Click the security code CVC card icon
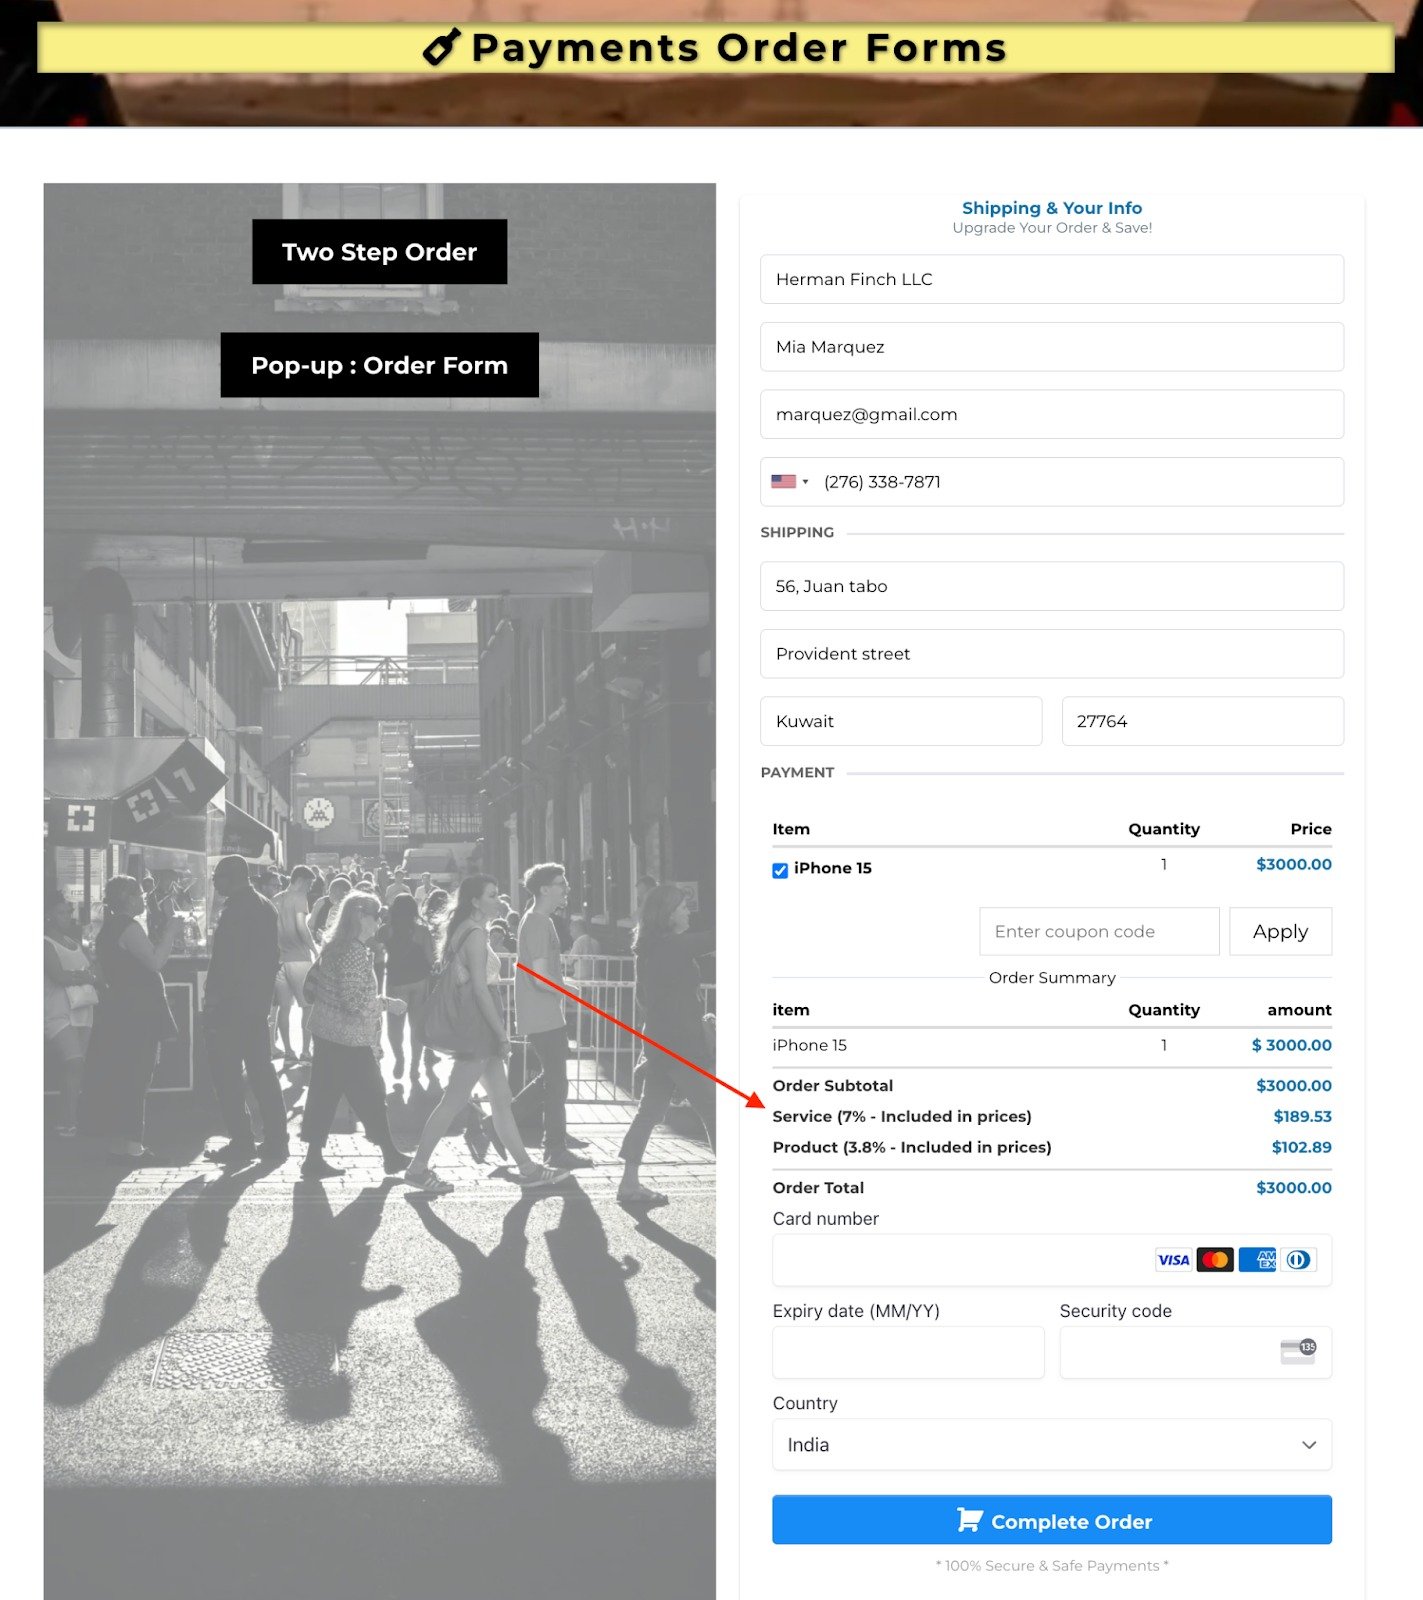The height and width of the screenshot is (1600, 1423). 1298,1351
